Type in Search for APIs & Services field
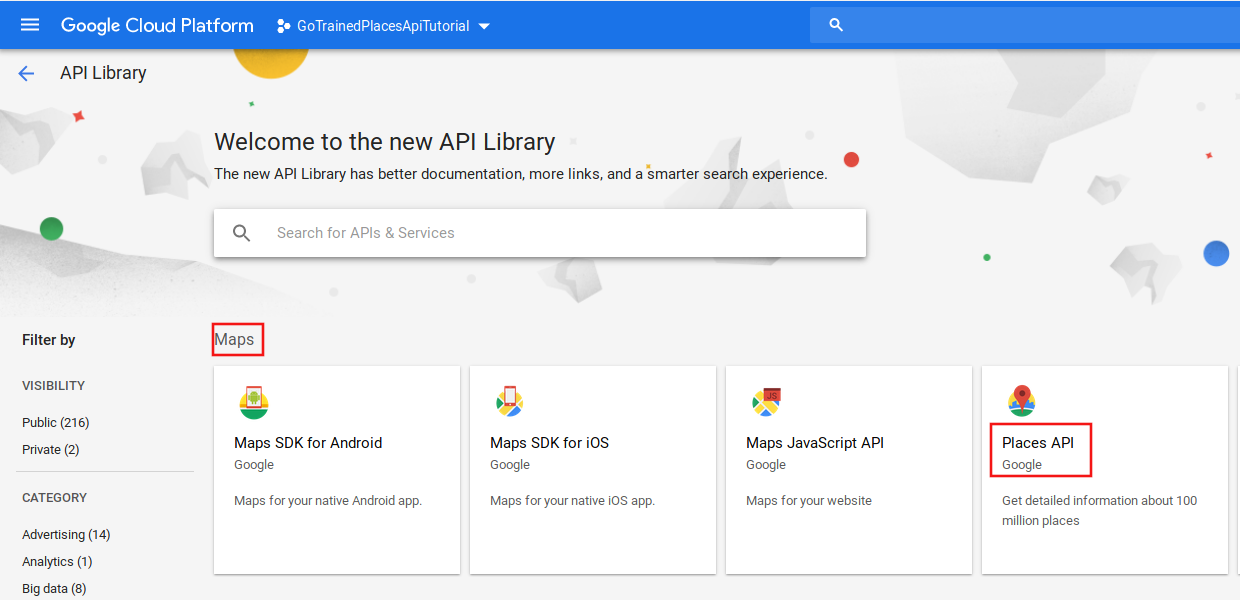1240x600 pixels. (560, 233)
